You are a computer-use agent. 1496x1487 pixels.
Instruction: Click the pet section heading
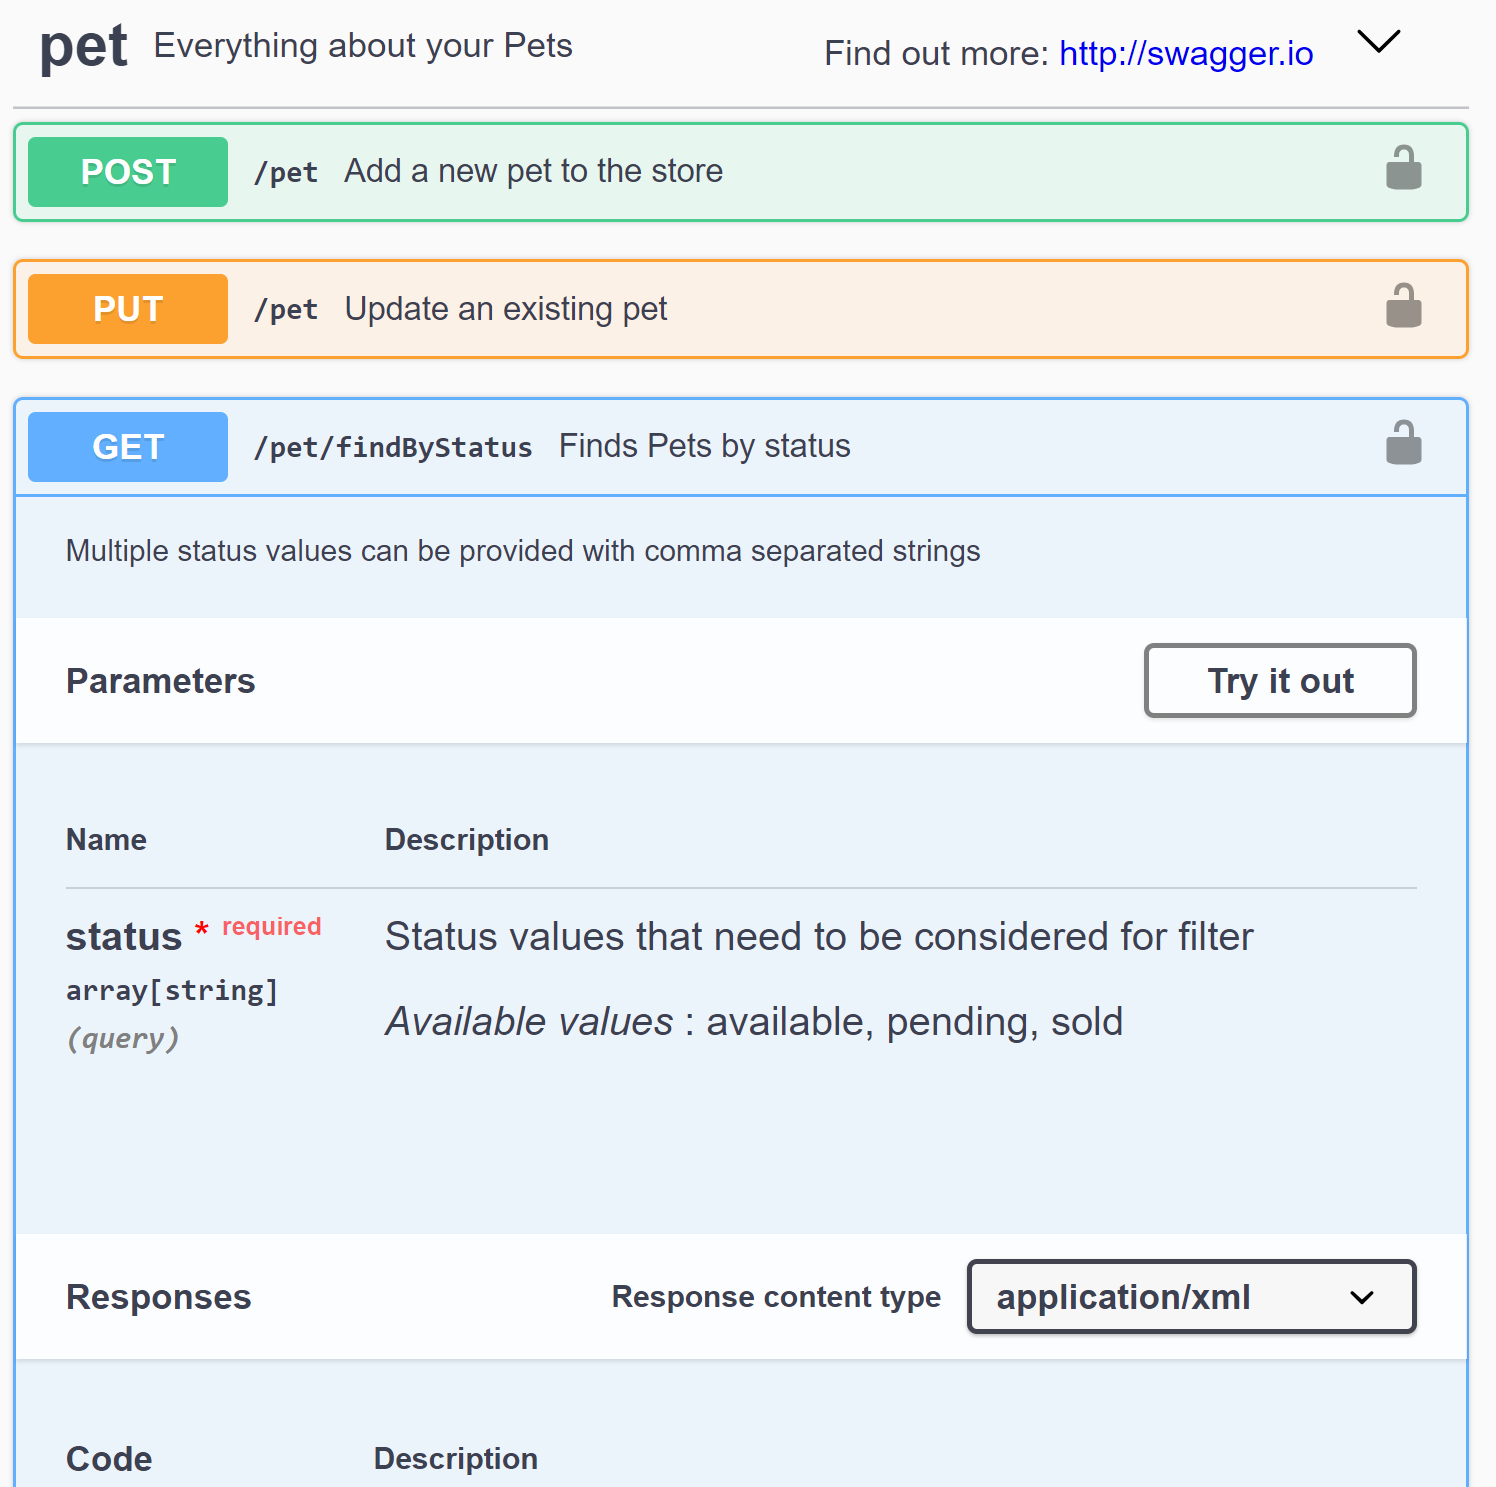click(83, 47)
